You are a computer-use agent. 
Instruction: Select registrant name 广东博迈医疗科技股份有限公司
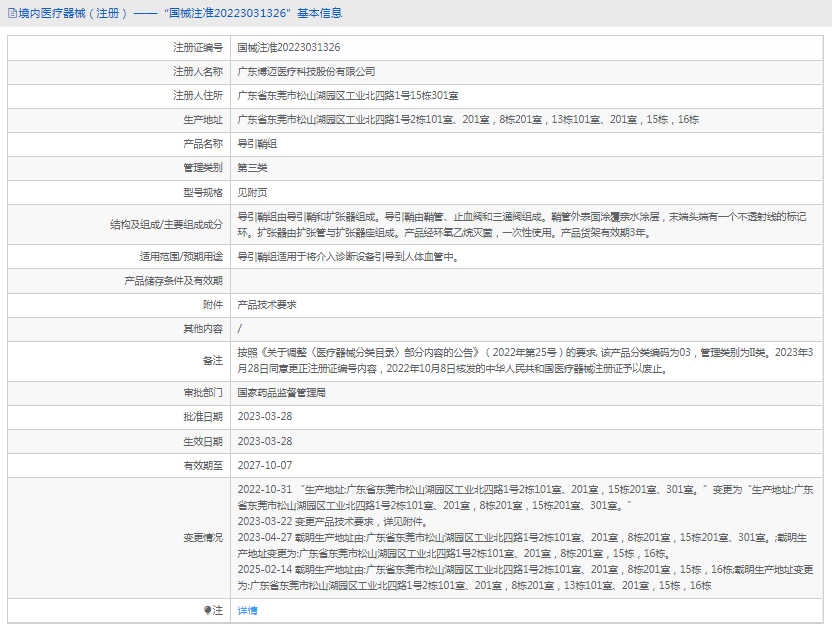coord(306,72)
